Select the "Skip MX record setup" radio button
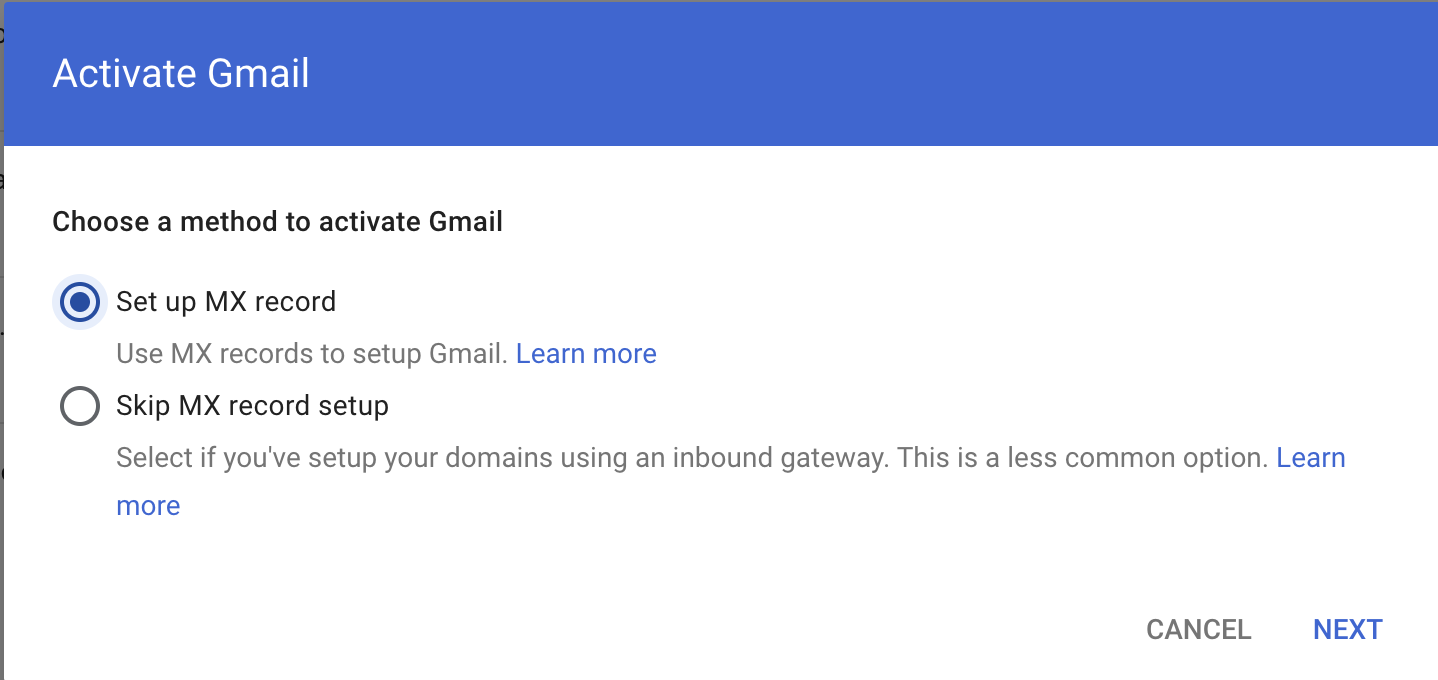 (80, 406)
